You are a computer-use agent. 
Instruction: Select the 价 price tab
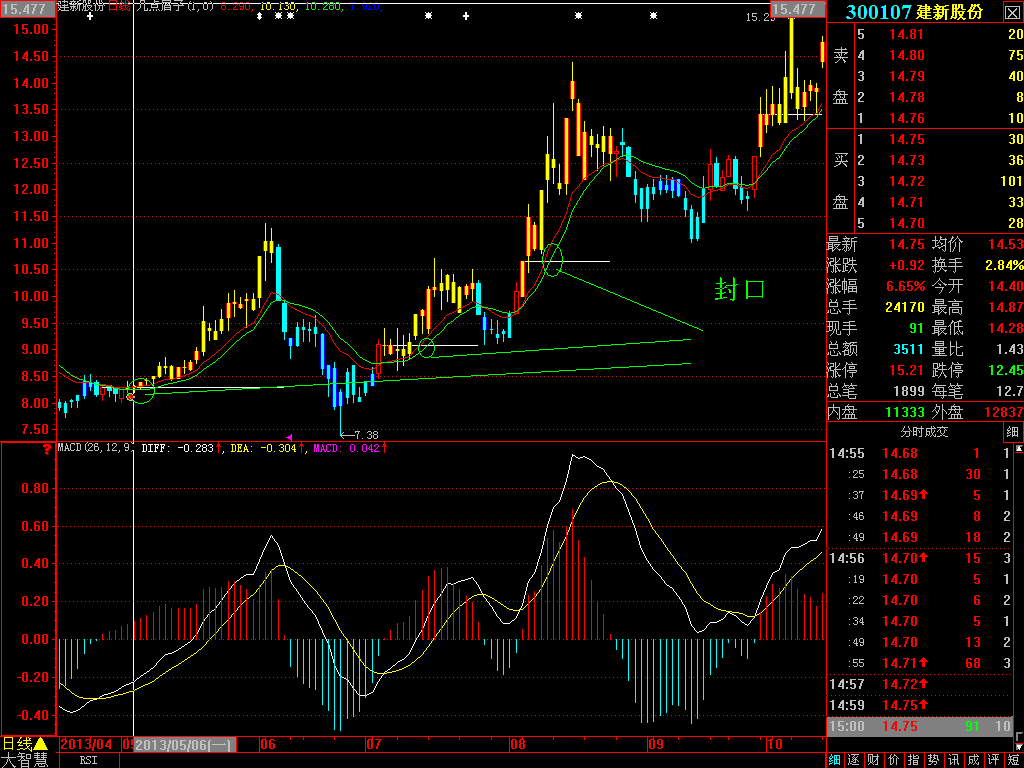pyautogui.click(x=893, y=760)
